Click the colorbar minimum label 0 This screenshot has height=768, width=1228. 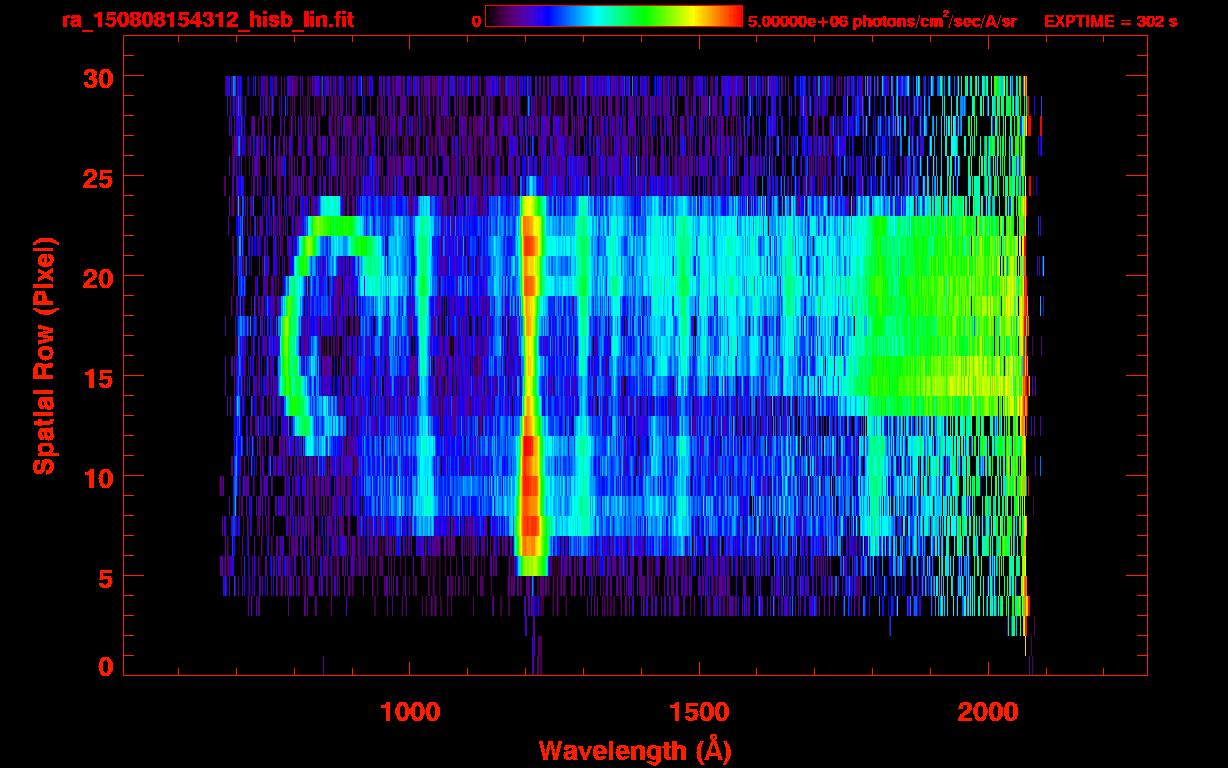coord(476,21)
